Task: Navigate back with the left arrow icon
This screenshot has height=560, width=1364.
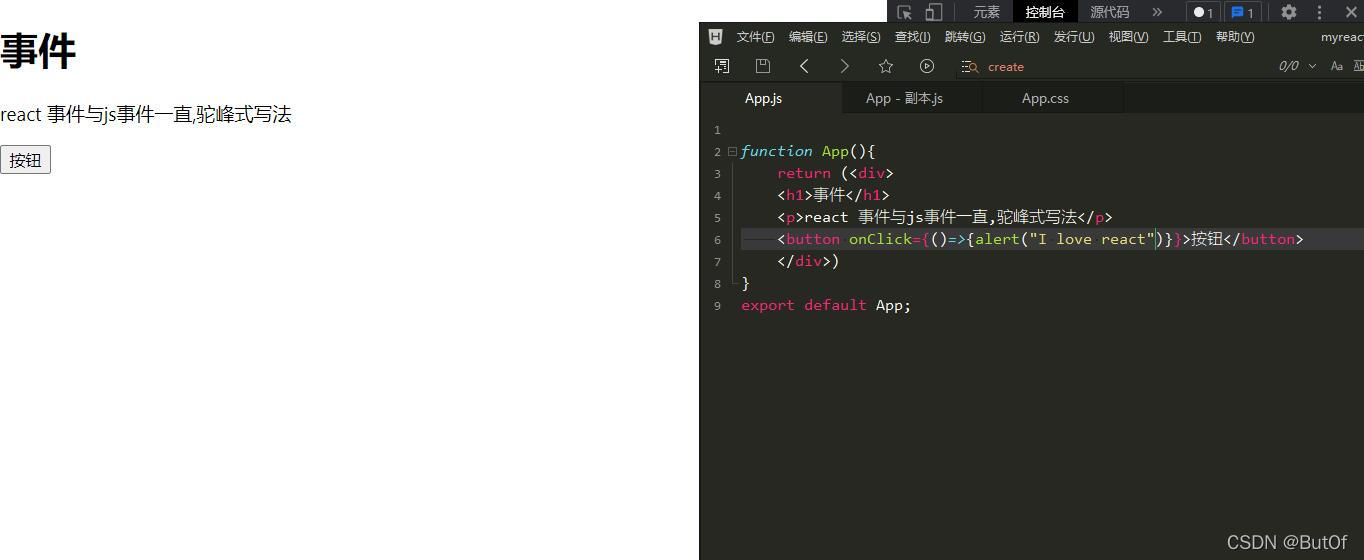Action: click(804, 66)
